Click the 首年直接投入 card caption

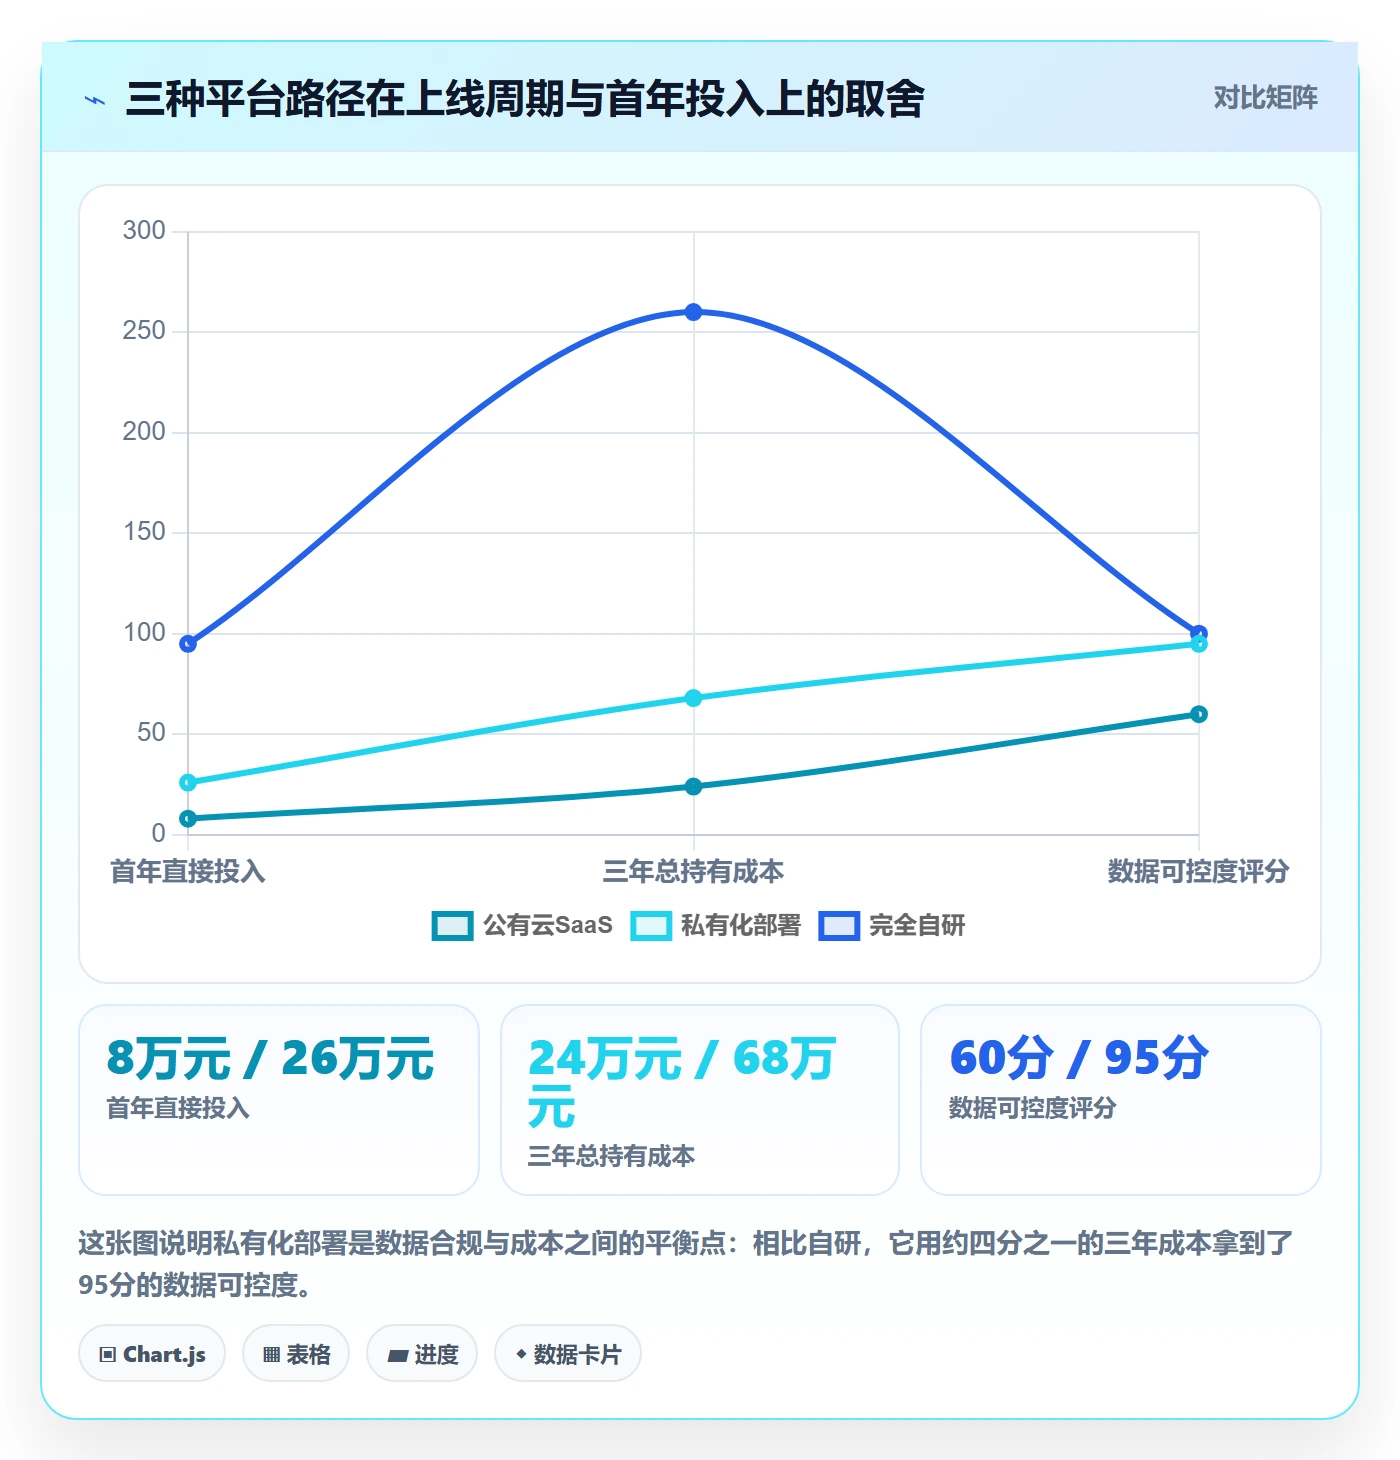(178, 1108)
